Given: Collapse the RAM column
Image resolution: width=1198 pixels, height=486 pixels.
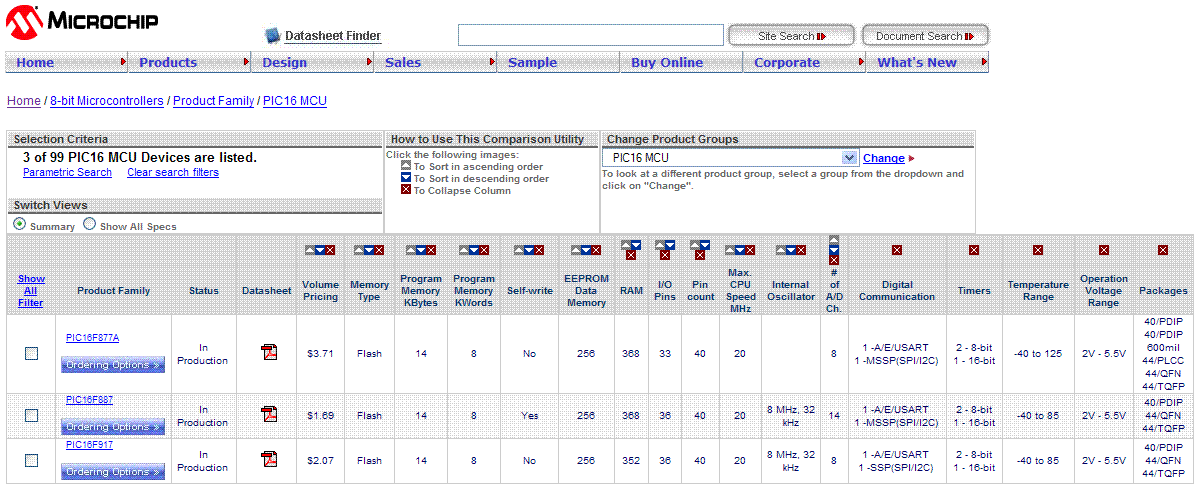Looking at the screenshot, I should coord(631,255).
